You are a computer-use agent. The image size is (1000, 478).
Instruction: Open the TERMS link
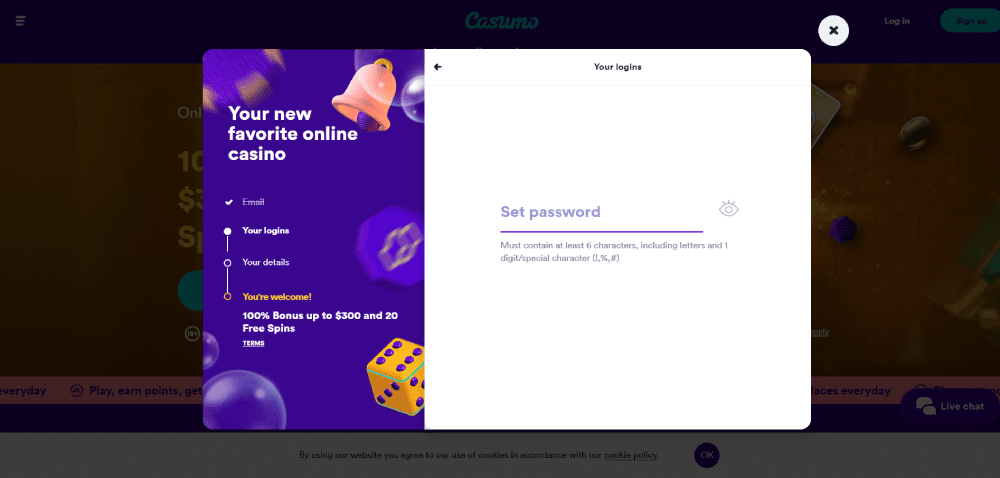(x=253, y=344)
